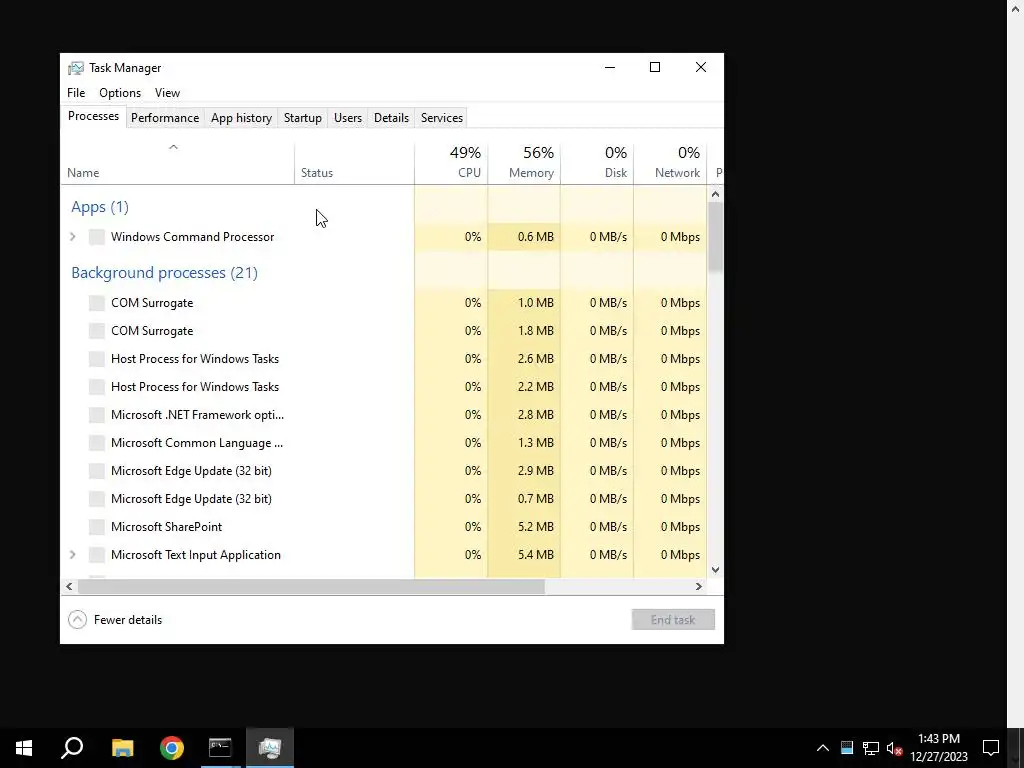The width and height of the screenshot is (1024, 768).
Task: Launch Google Chrome from the taskbar
Action: 172,748
